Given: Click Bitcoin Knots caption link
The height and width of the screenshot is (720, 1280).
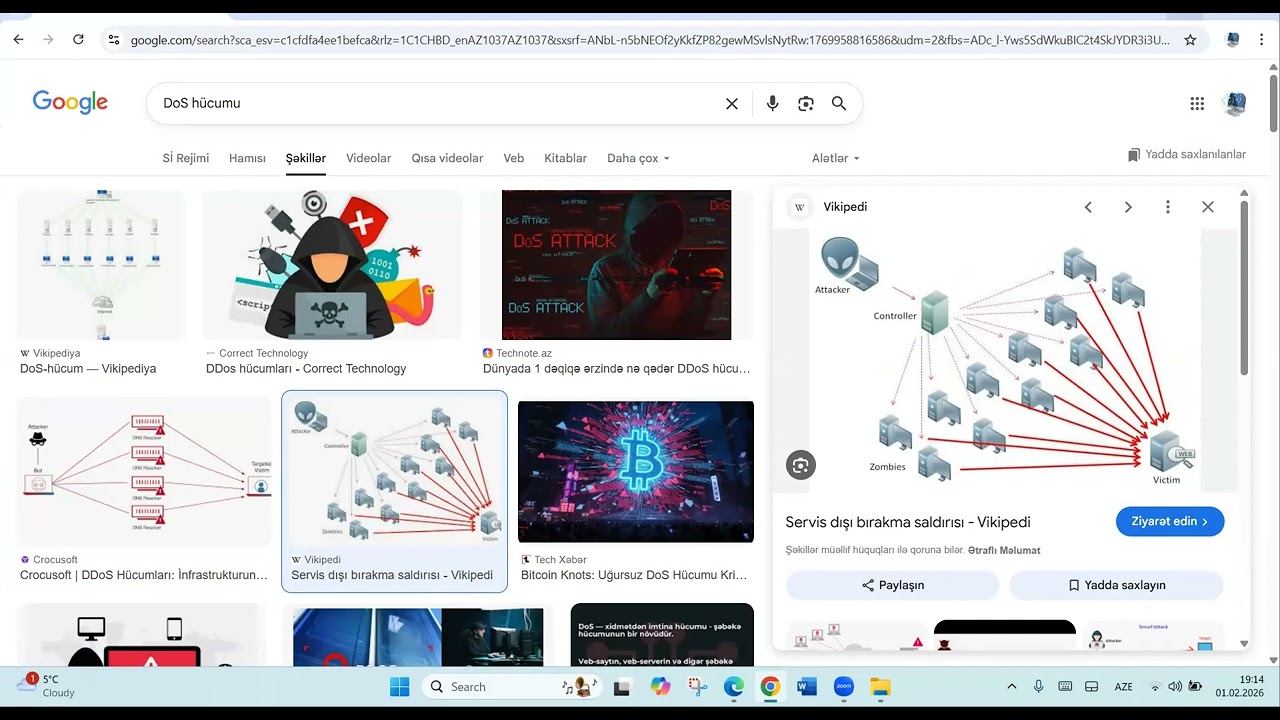Looking at the screenshot, I should tap(634, 575).
